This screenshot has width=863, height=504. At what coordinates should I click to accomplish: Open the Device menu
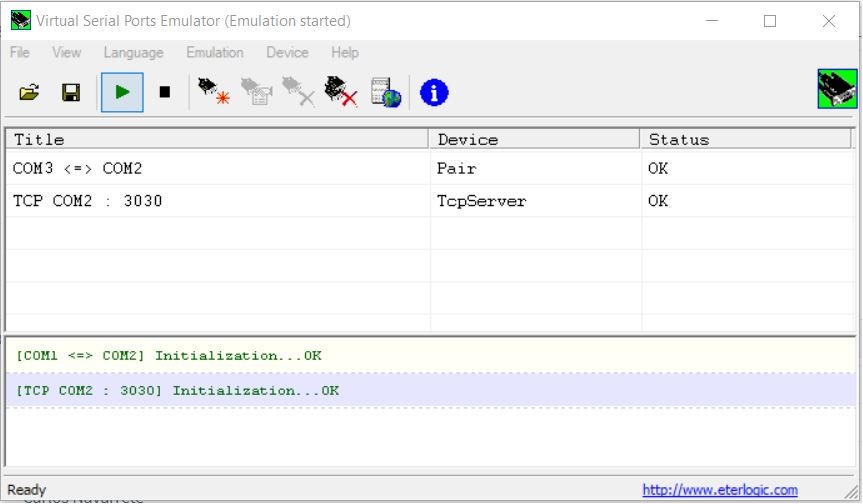pos(287,52)
